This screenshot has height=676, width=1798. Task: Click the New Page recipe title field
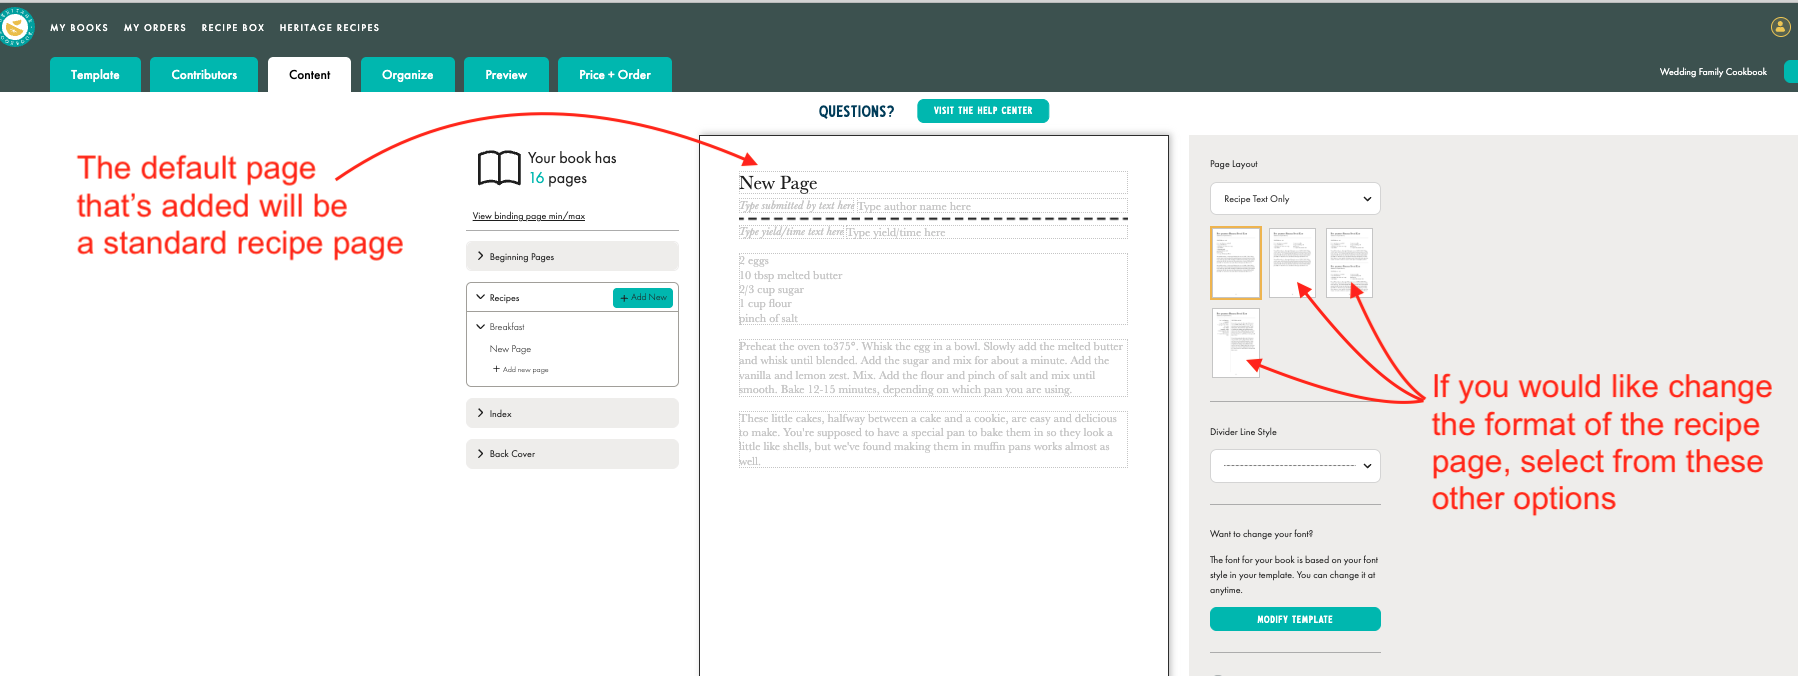[932, 183]
